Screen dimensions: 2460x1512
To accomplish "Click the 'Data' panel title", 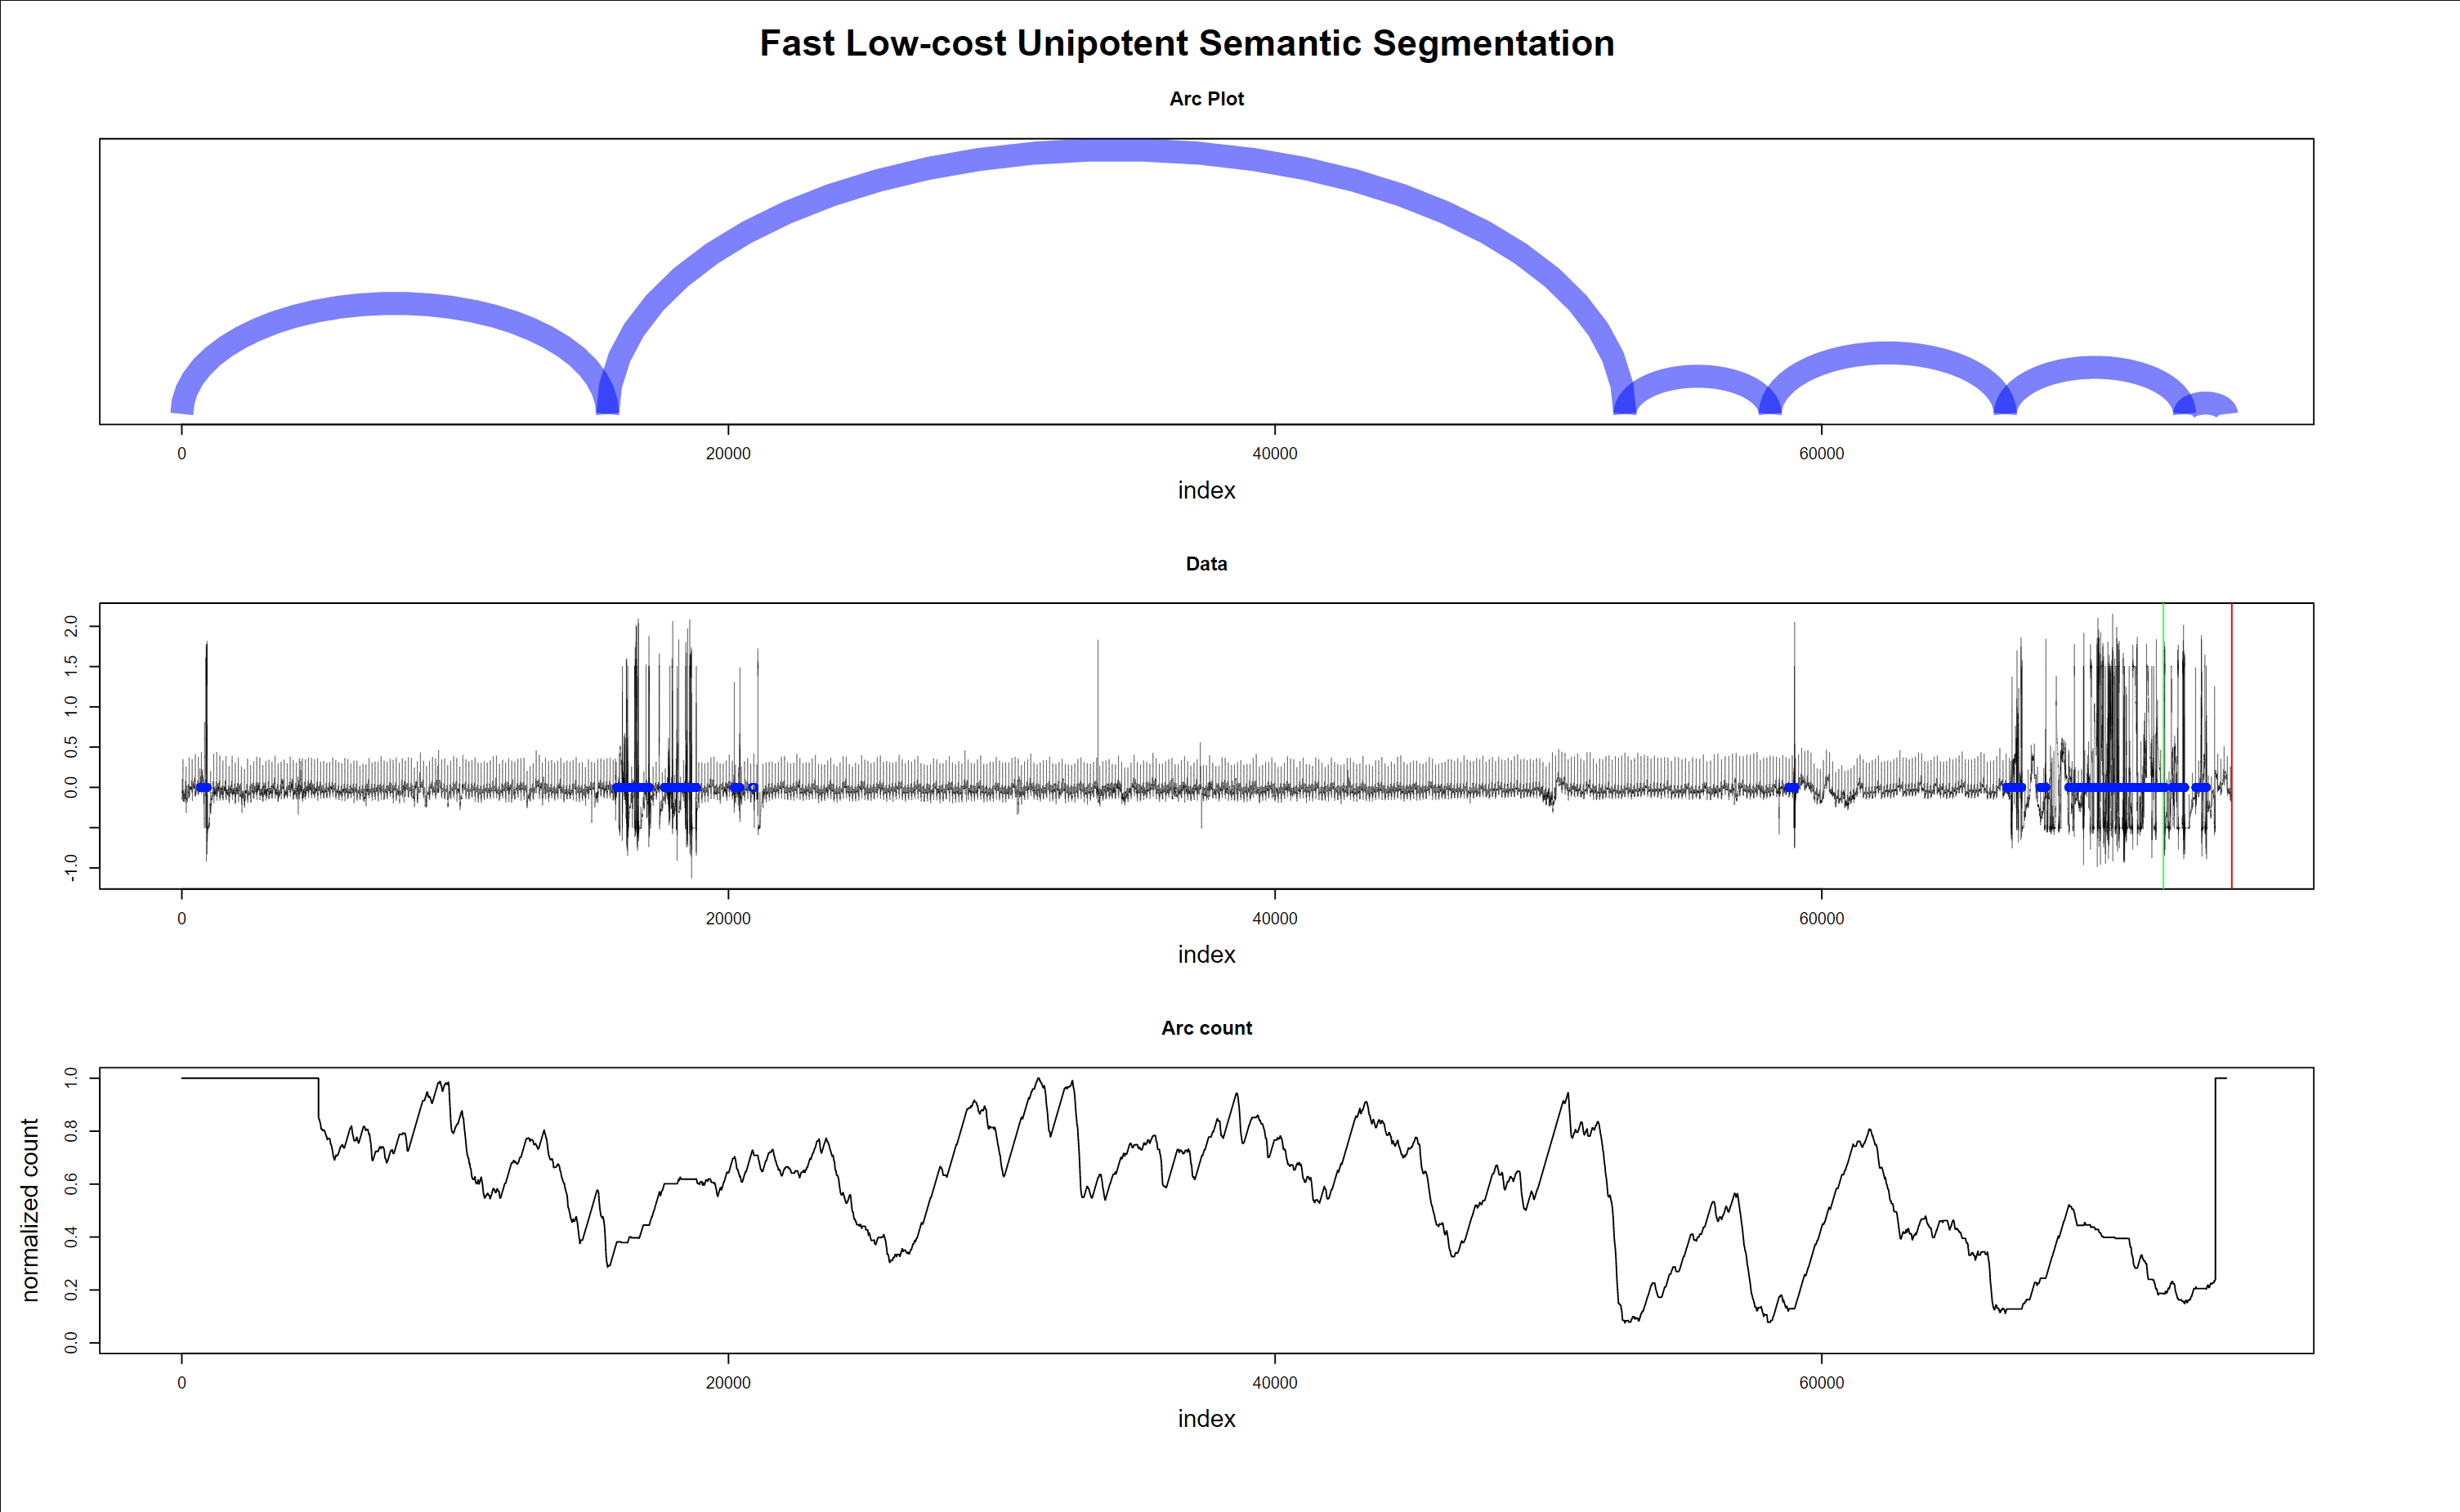I will point(1206,564).
